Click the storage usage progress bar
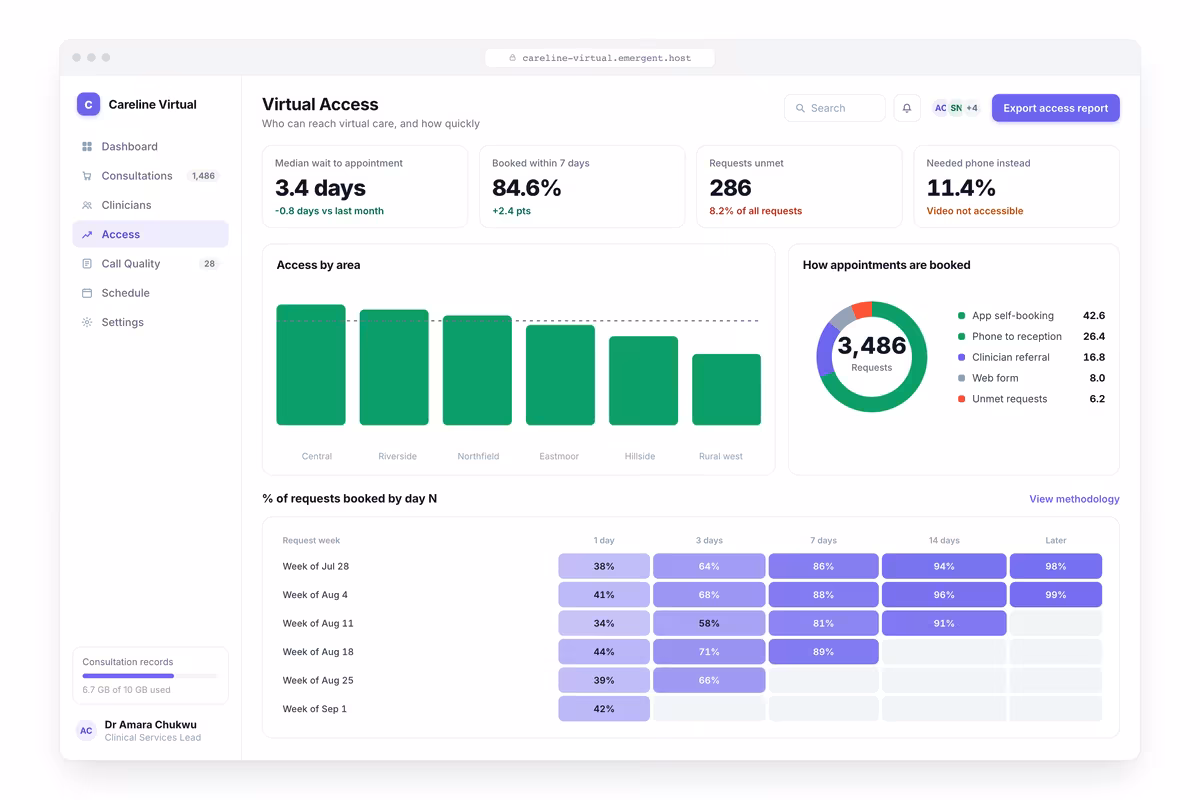1200x800 pixels. click(150, 676)
